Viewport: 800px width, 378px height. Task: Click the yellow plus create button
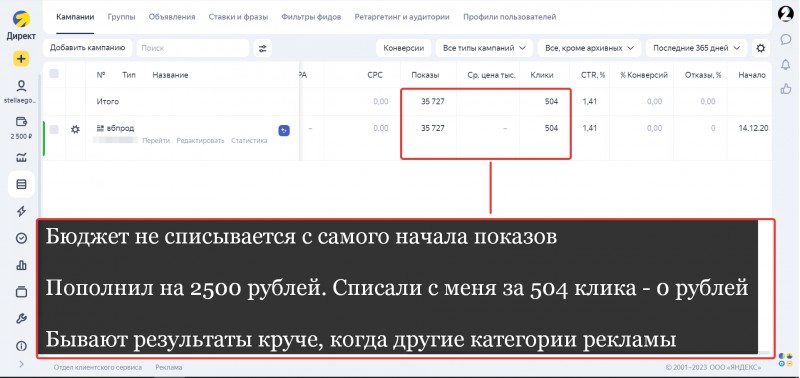[x=21, y=59]
